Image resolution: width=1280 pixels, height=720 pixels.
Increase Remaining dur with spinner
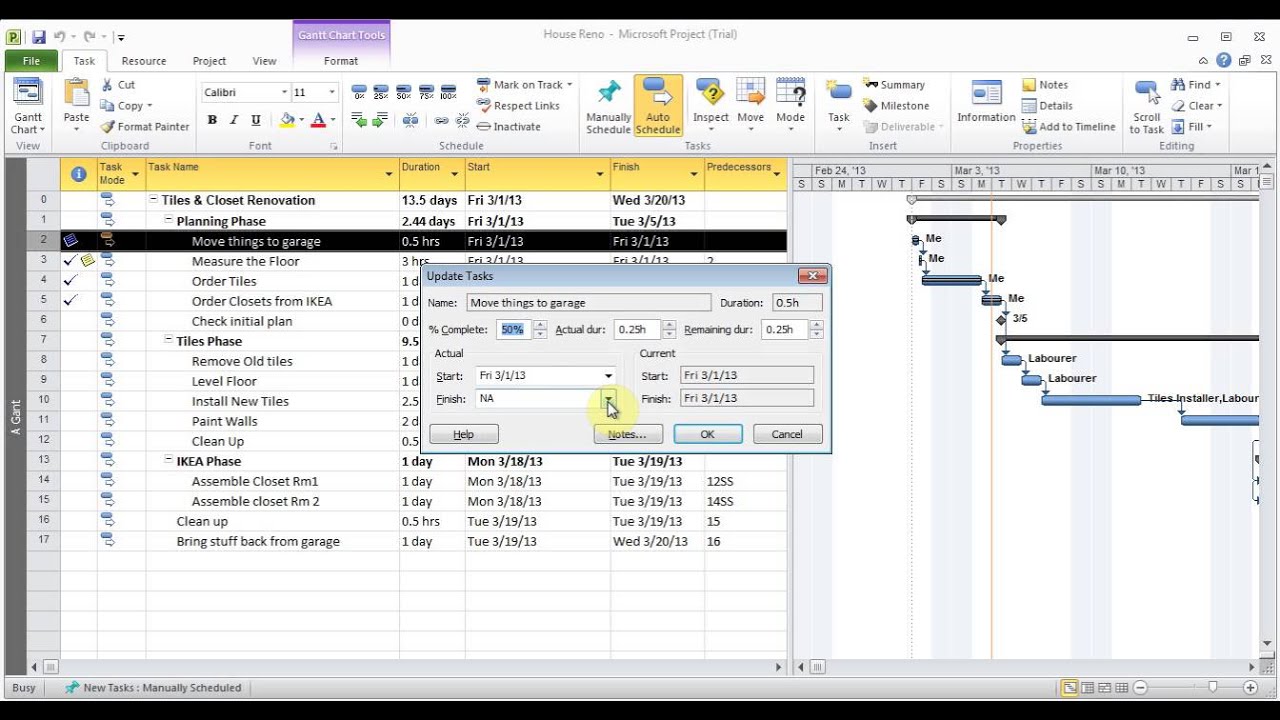pos(817,325)
